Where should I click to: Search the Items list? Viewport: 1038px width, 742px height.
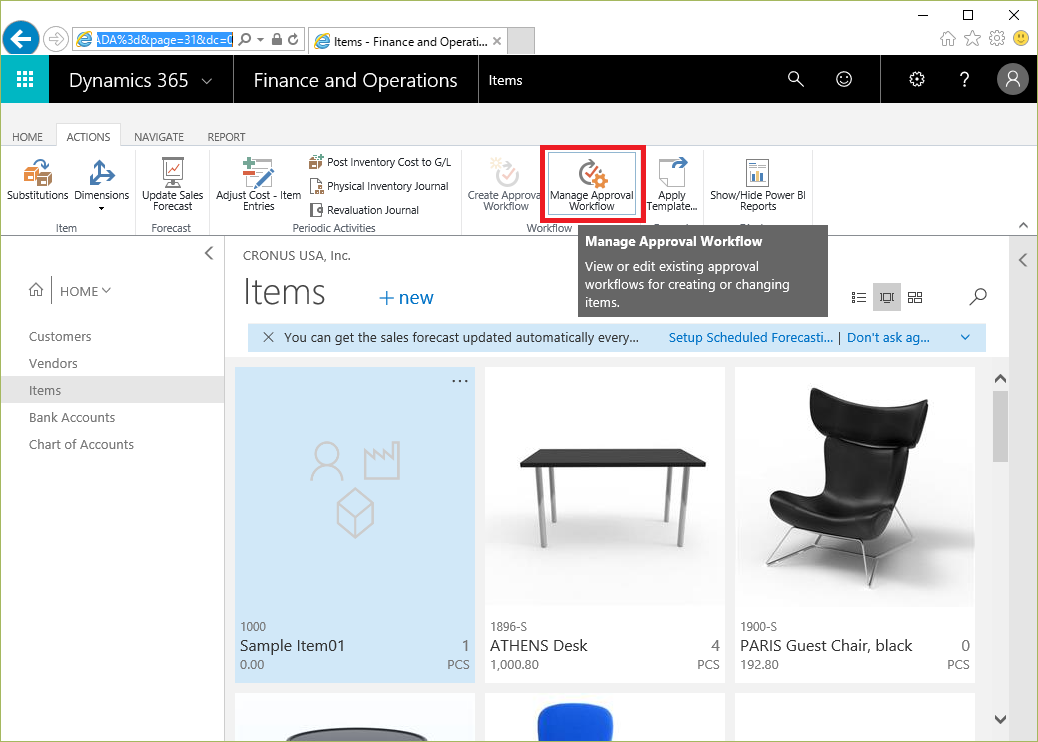[x=978, y=297]
